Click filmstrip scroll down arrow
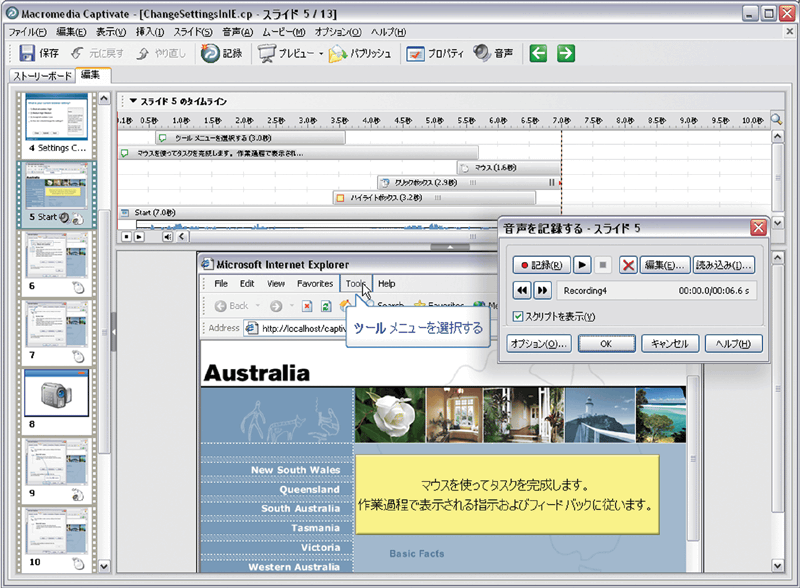 tap(104, 566)
